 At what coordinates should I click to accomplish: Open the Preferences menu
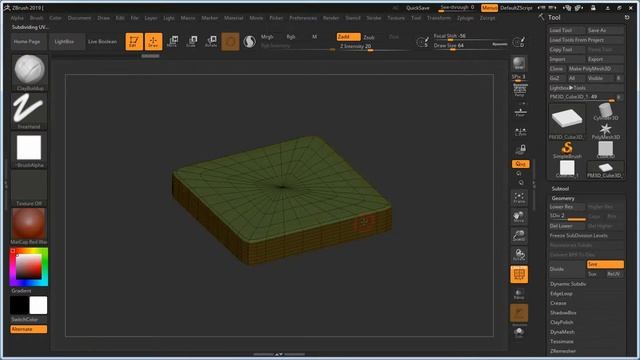click(303, 18)
